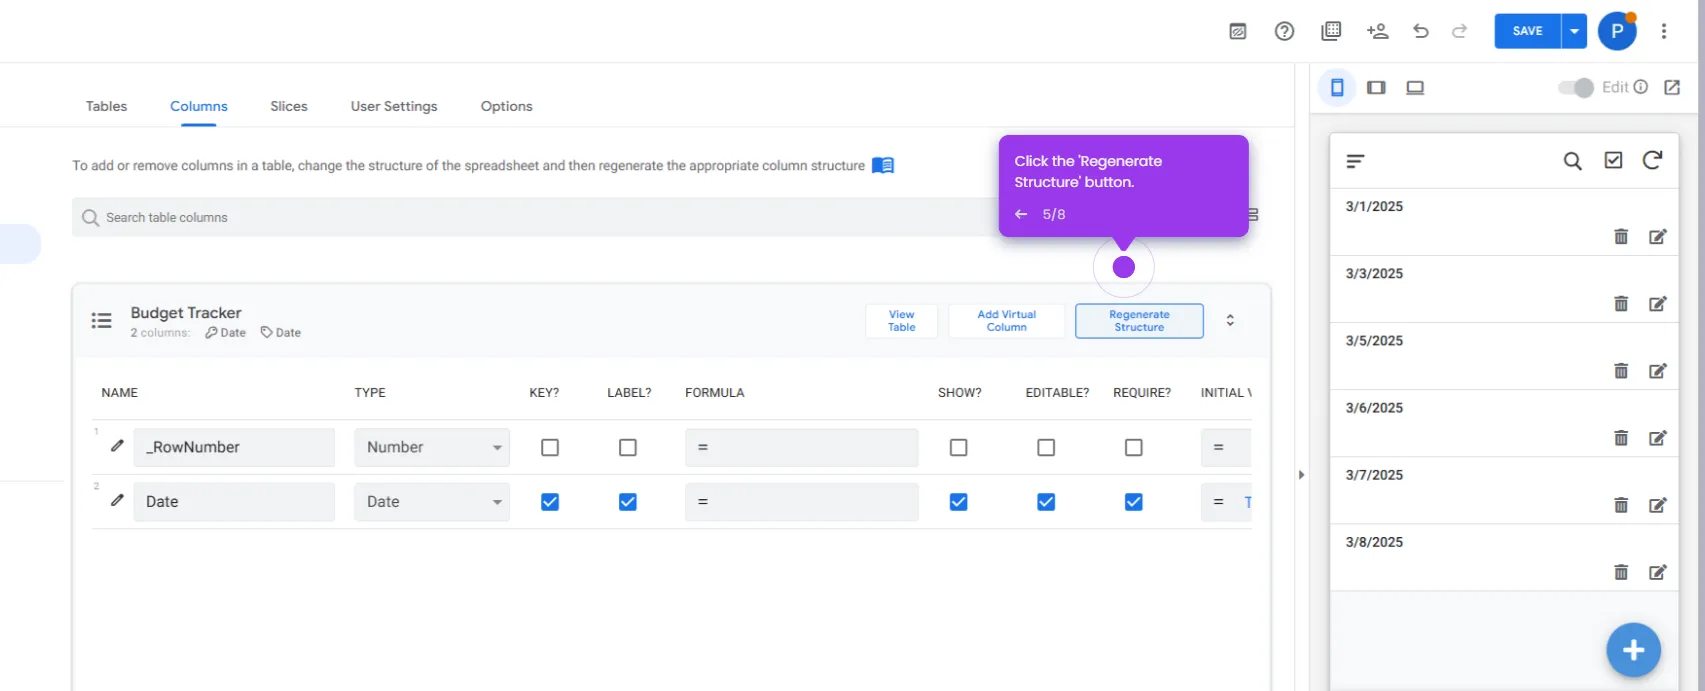Click the undo arrow icon
1705x691 pixels.
[x=1420, y=31]
